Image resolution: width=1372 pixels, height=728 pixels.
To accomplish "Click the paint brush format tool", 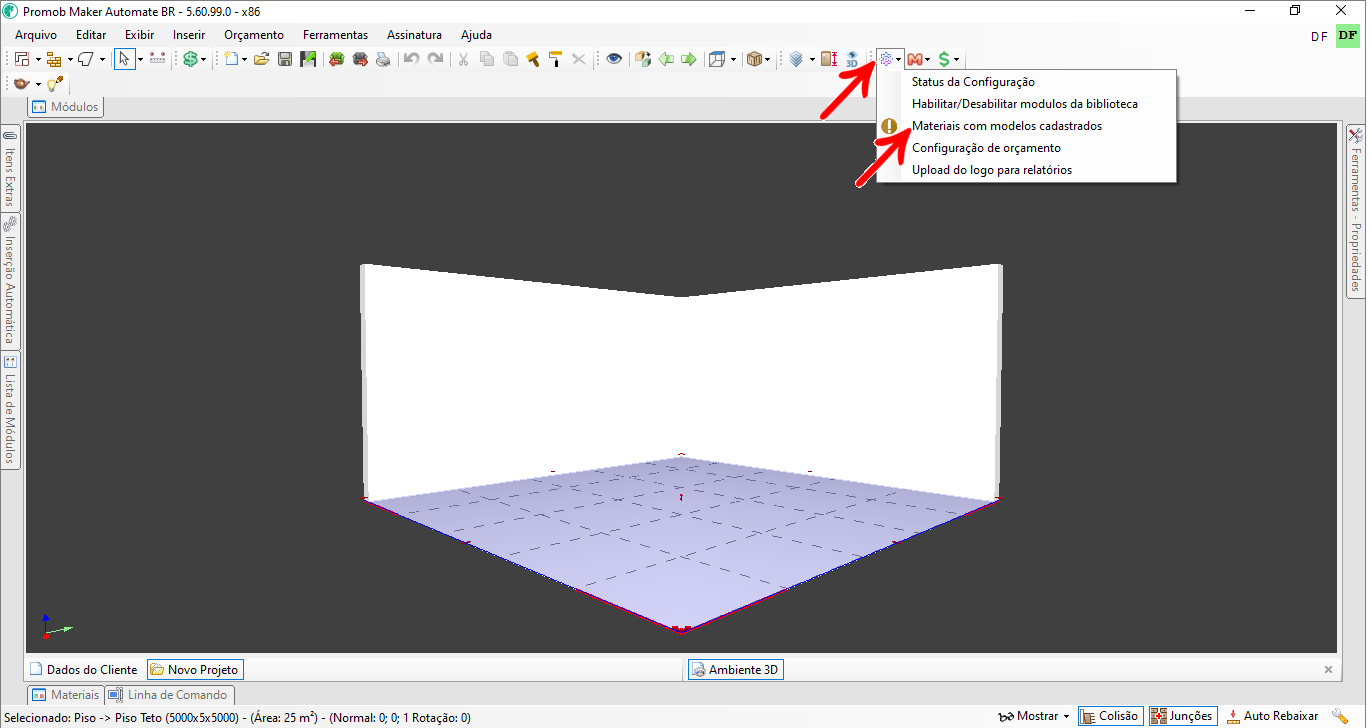I will 533,59.
